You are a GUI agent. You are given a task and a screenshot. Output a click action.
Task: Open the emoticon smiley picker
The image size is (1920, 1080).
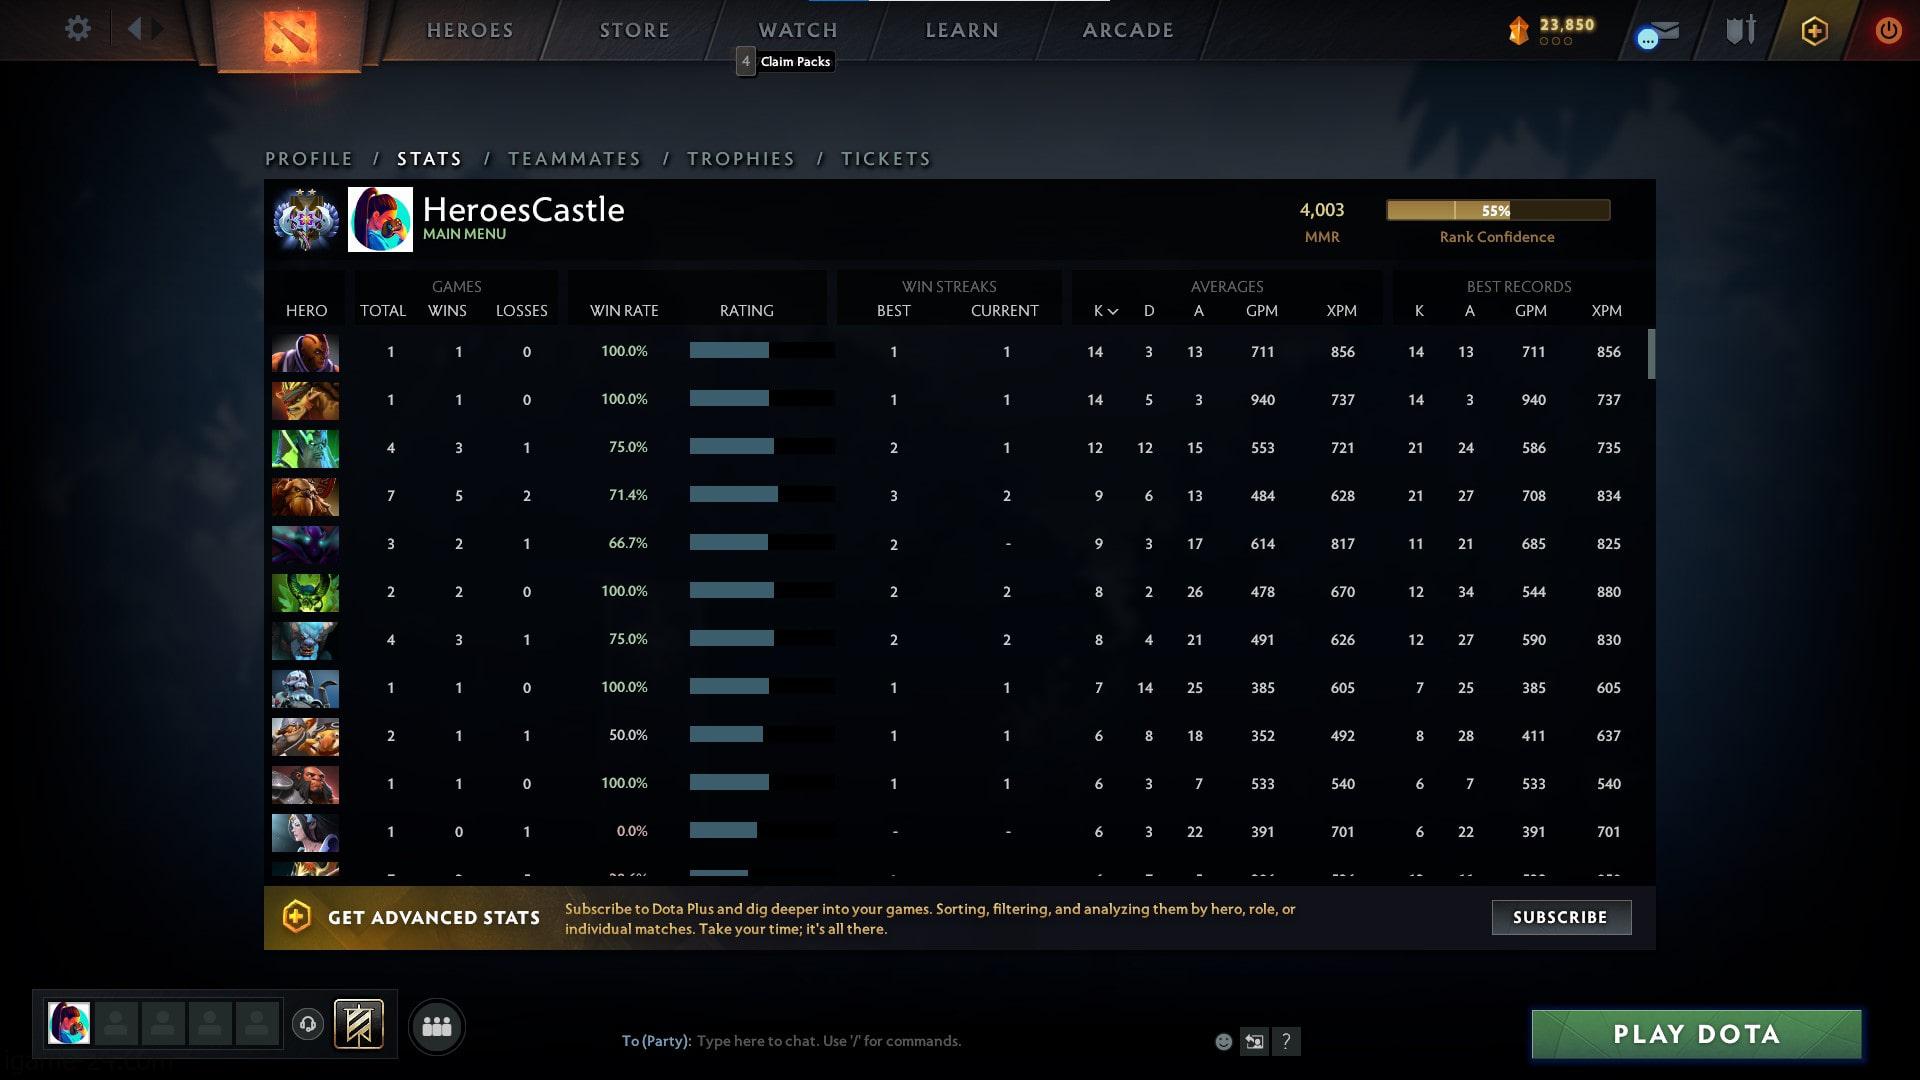point(1223,1041)
